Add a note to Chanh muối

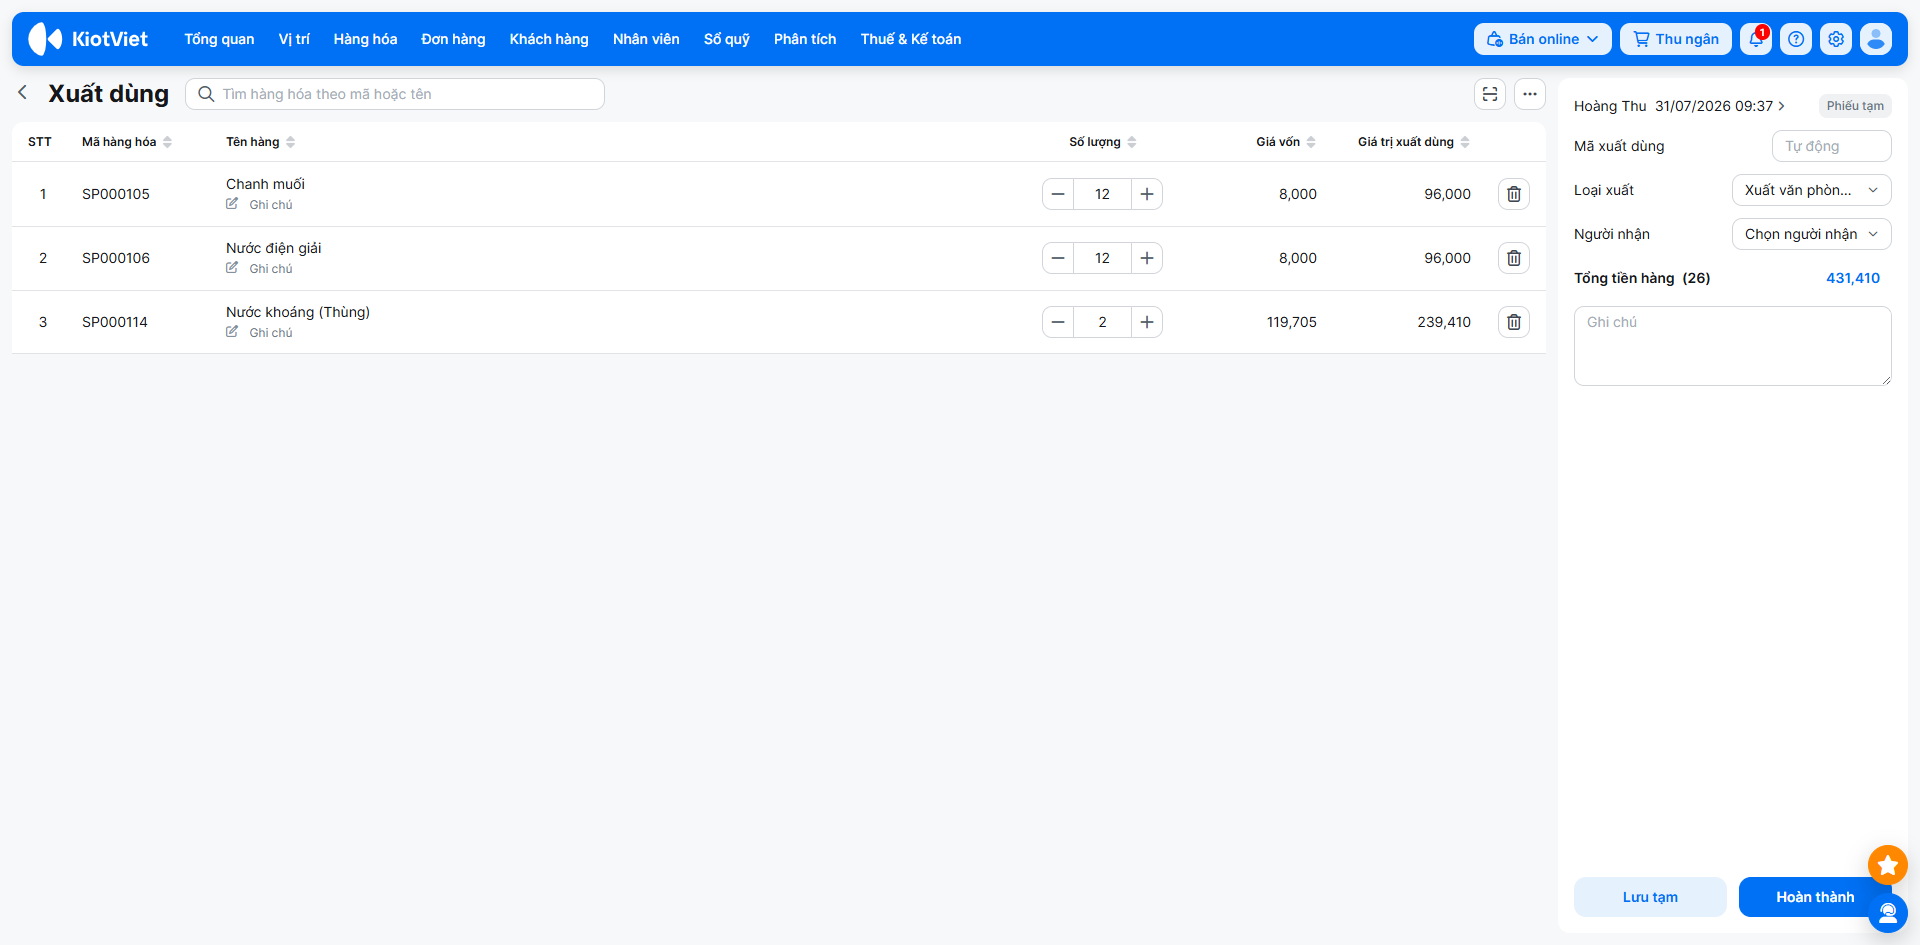coord(260,204)
